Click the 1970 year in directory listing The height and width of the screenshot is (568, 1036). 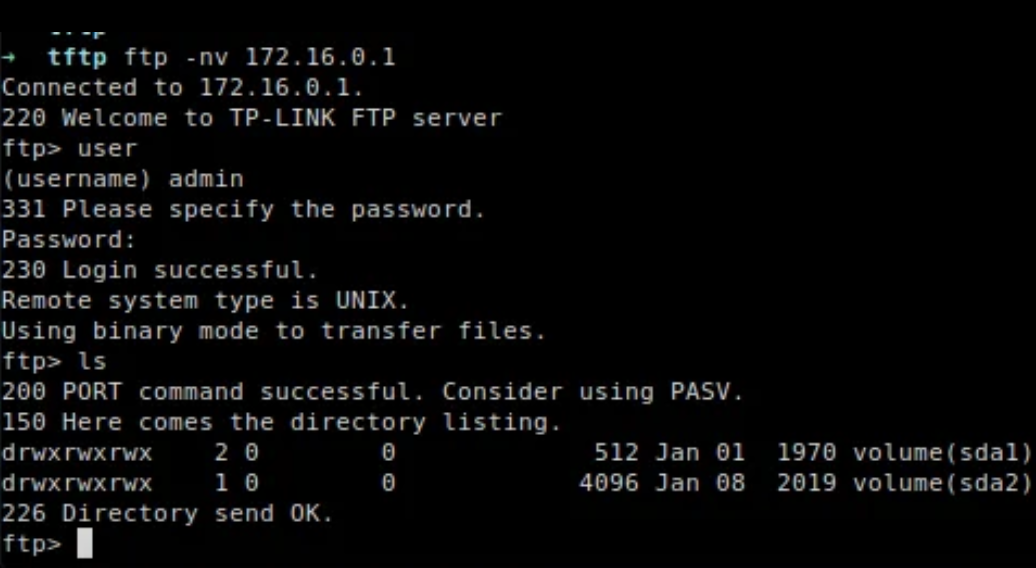[x=806, y=453]
